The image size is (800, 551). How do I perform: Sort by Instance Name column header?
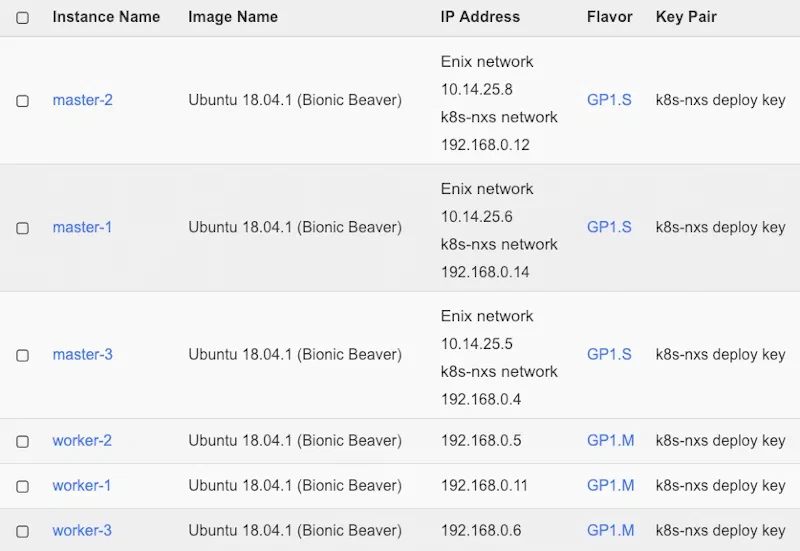click(x=106, y=17)
